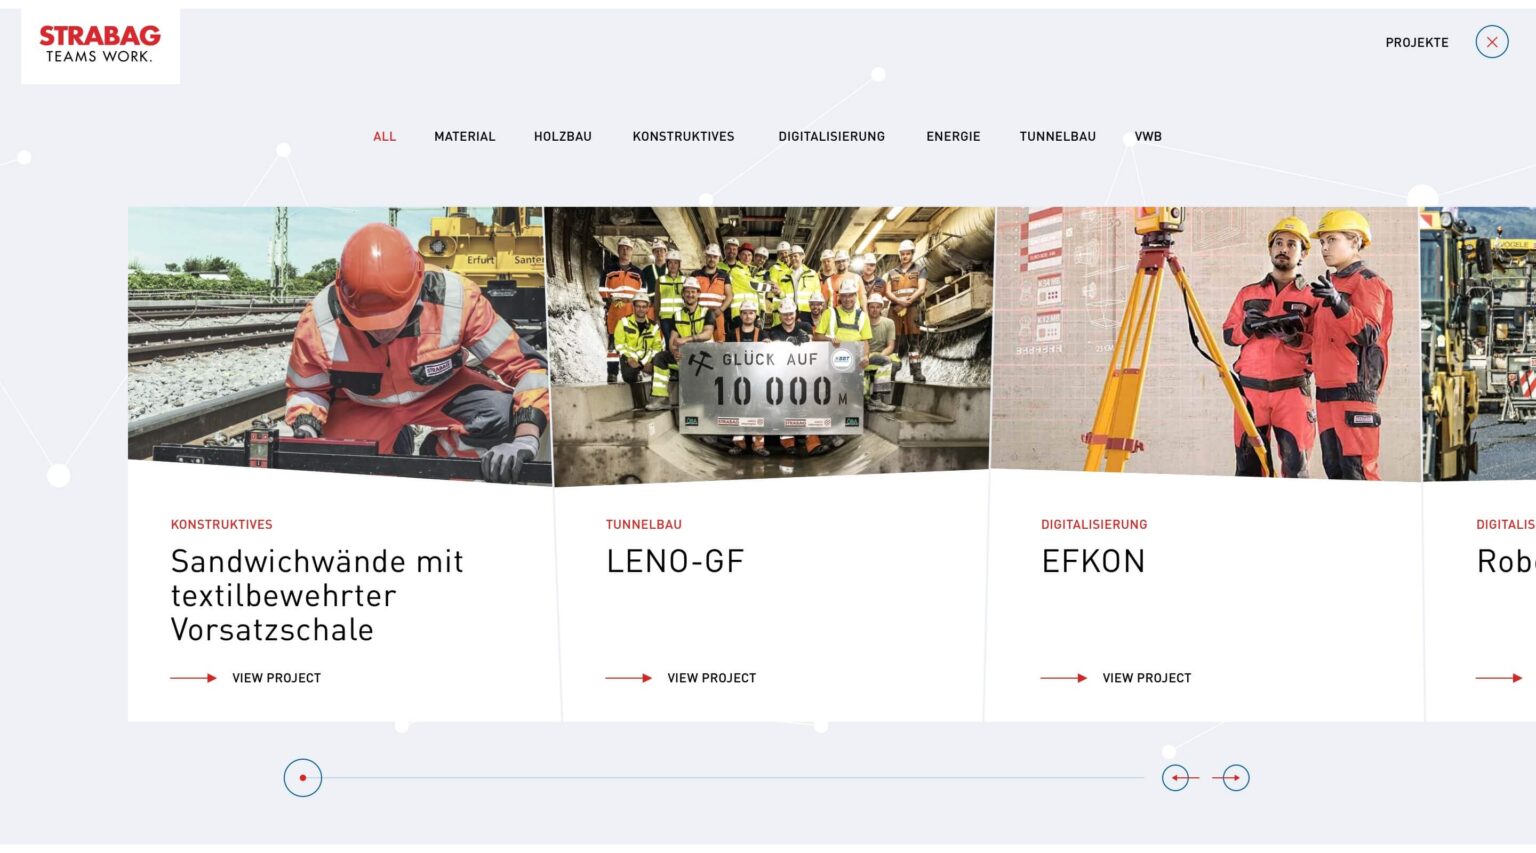
Task: Switch to the HOLZBAU category
Action: tap(562, 137)
